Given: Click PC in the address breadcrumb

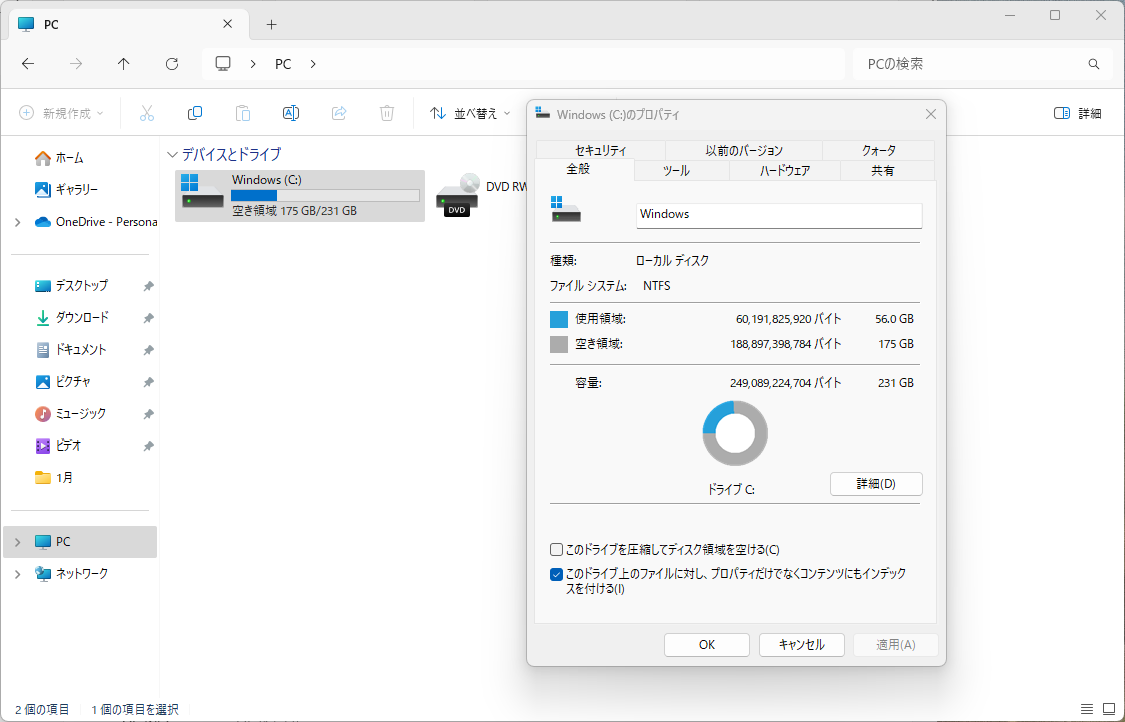Looking at the screenshot, I should pyautogui.click(x=283, y=64).
